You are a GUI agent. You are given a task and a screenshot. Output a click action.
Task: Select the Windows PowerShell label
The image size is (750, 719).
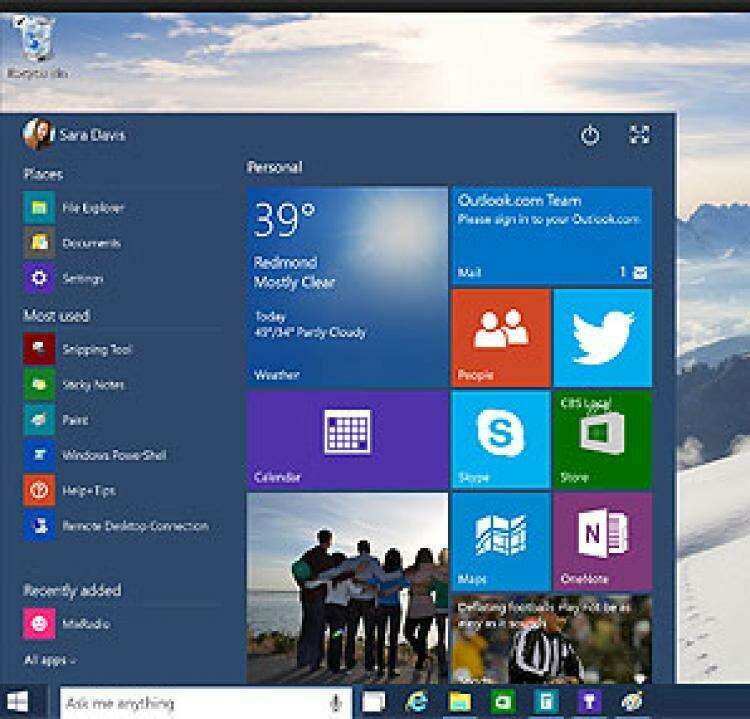(114, 455)
